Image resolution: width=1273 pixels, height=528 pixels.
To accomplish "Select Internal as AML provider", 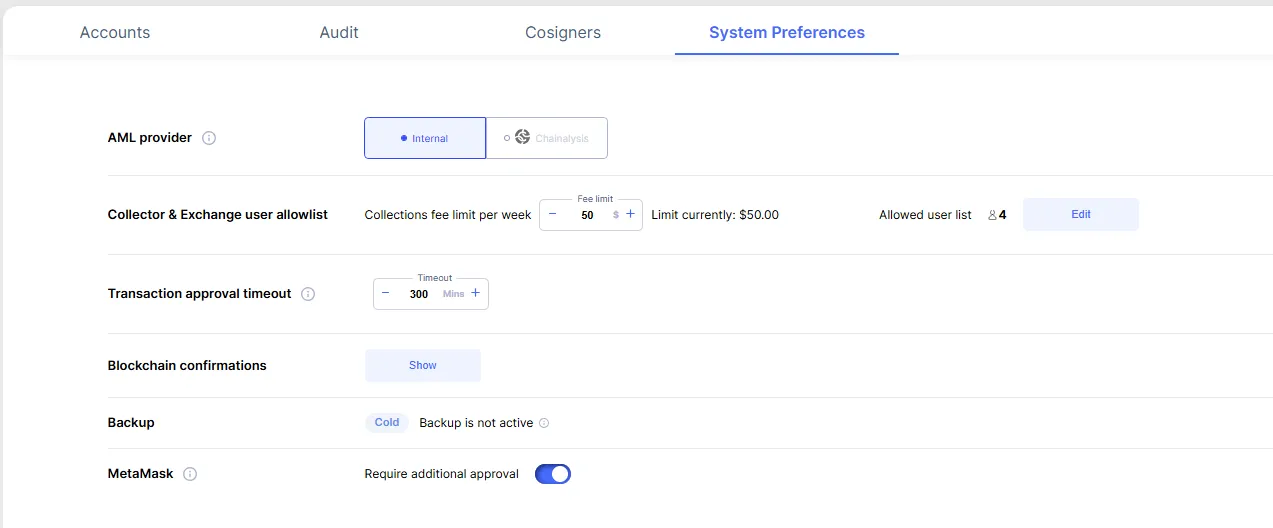I will tap(425, 138).
